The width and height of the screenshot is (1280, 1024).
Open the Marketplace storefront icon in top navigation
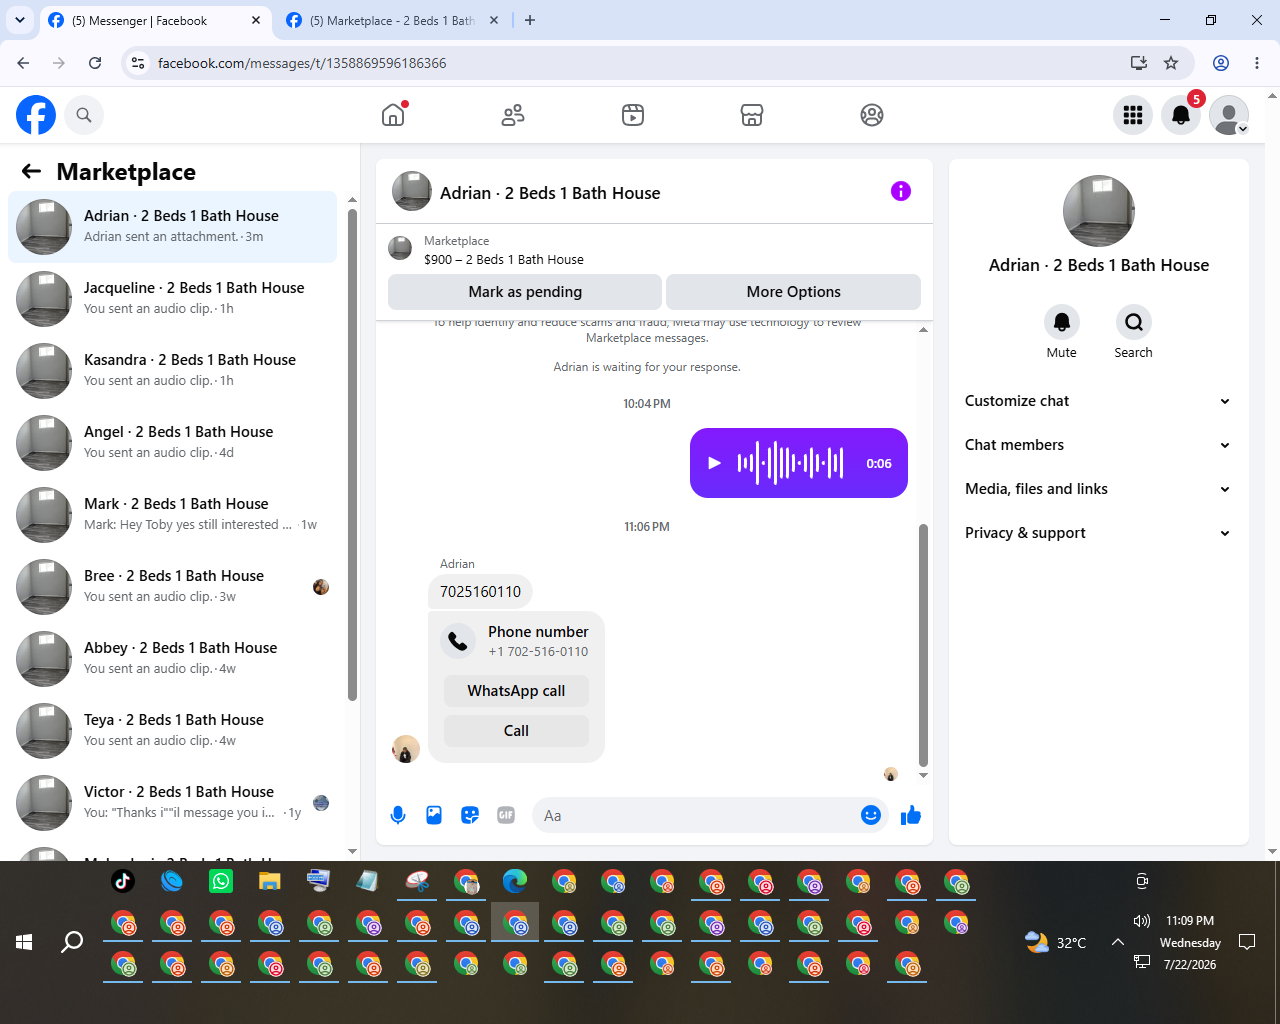coord(752,115)
